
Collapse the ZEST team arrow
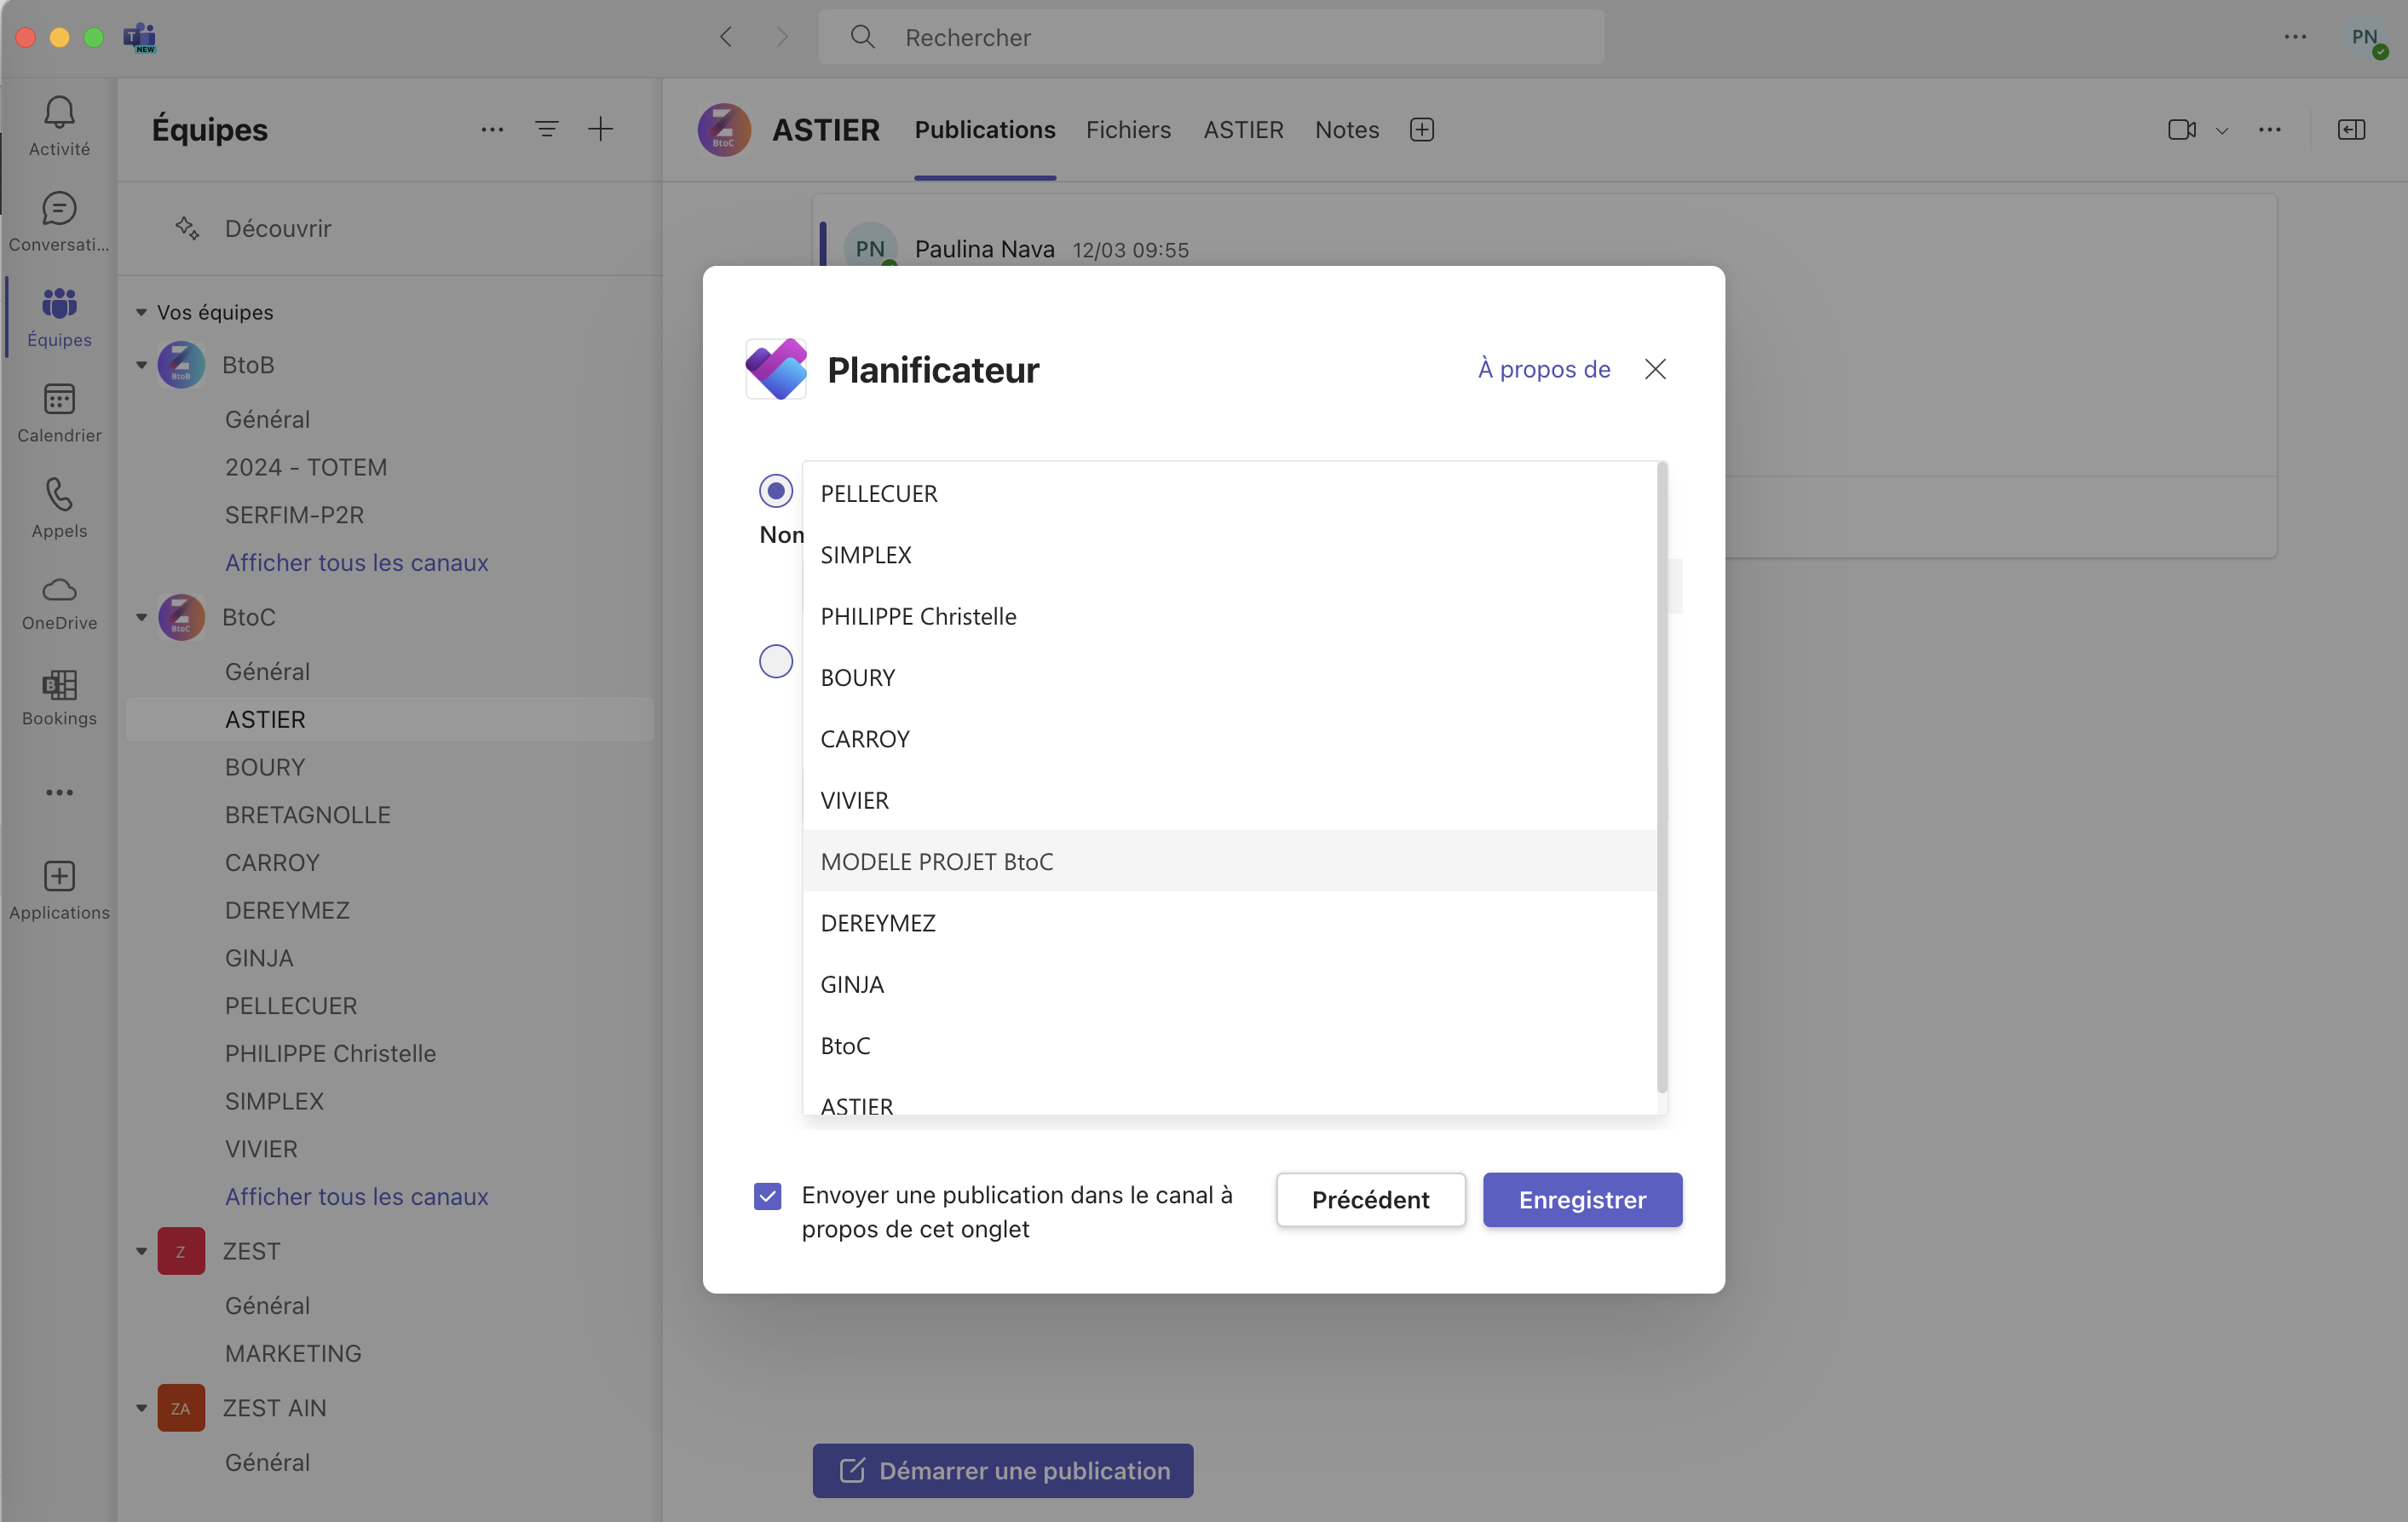141,1251
